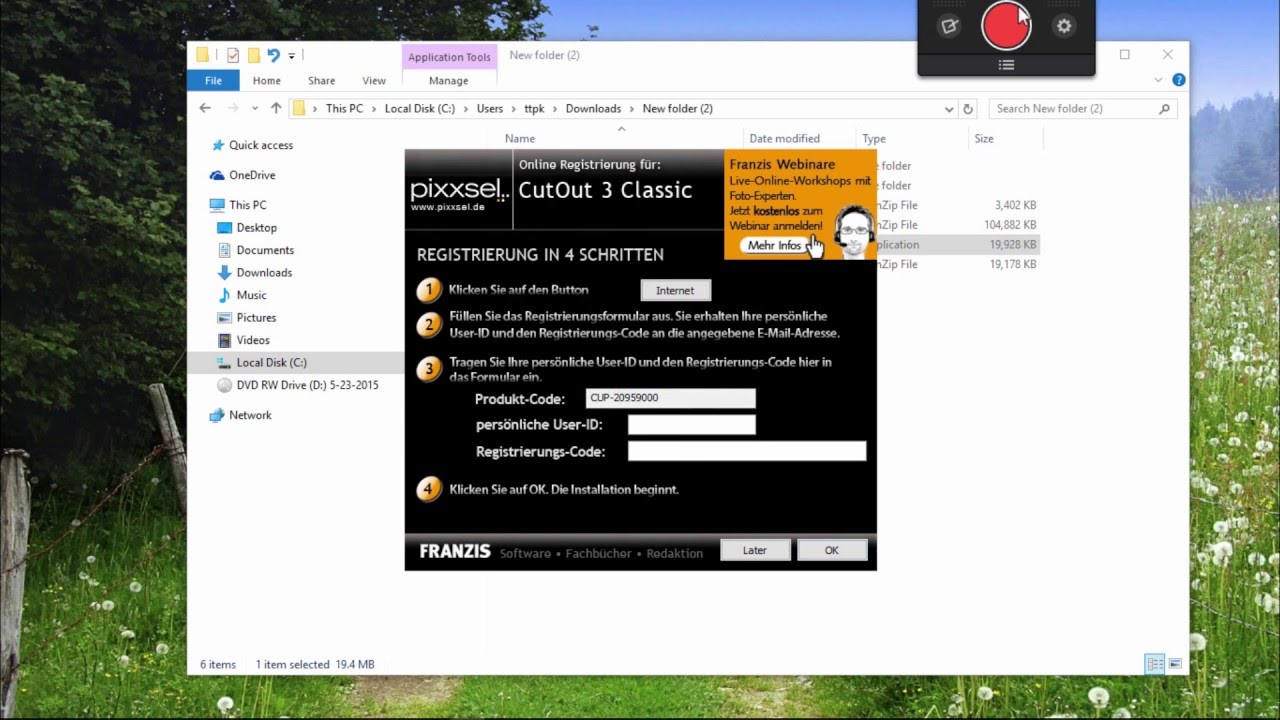The width and height of the screenshot is (1280, 720).
Task: Sort by Type column header
Action: [874, 139]
